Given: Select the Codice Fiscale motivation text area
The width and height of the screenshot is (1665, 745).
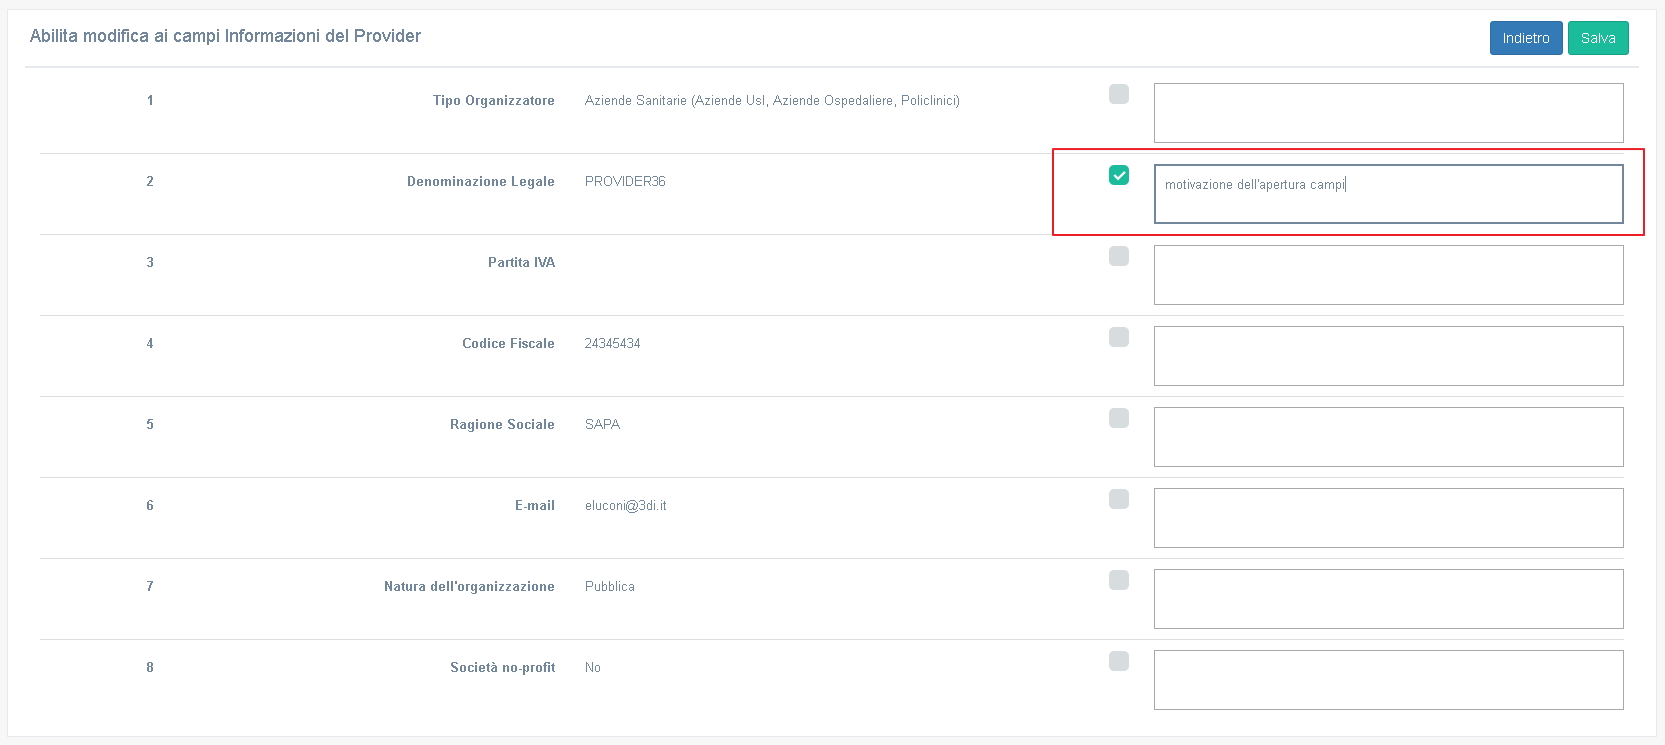Looking at the screenshot, I should point(1388,356).
